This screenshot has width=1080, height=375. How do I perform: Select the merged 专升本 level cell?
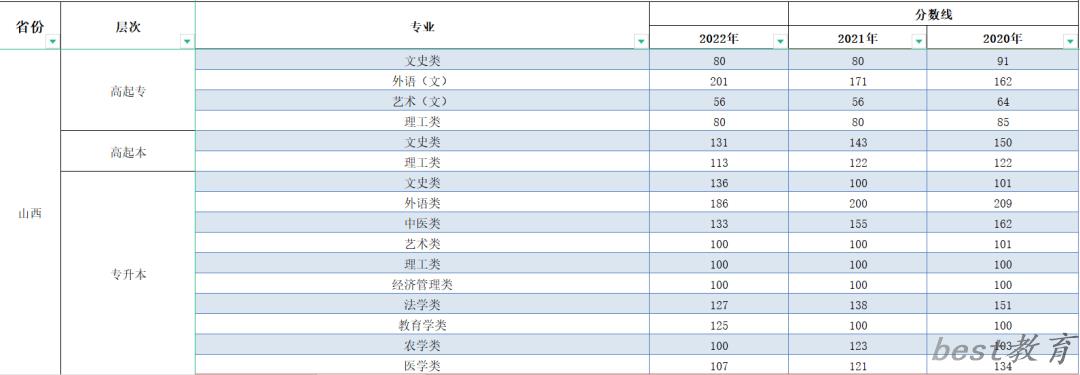[x=128, y=274]
